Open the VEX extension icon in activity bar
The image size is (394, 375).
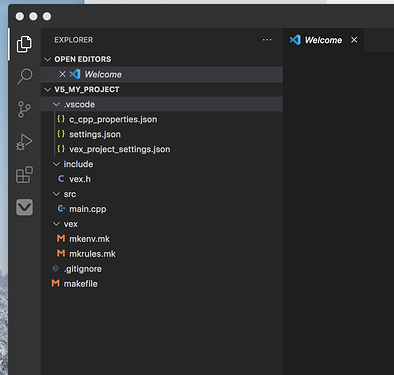24,207
